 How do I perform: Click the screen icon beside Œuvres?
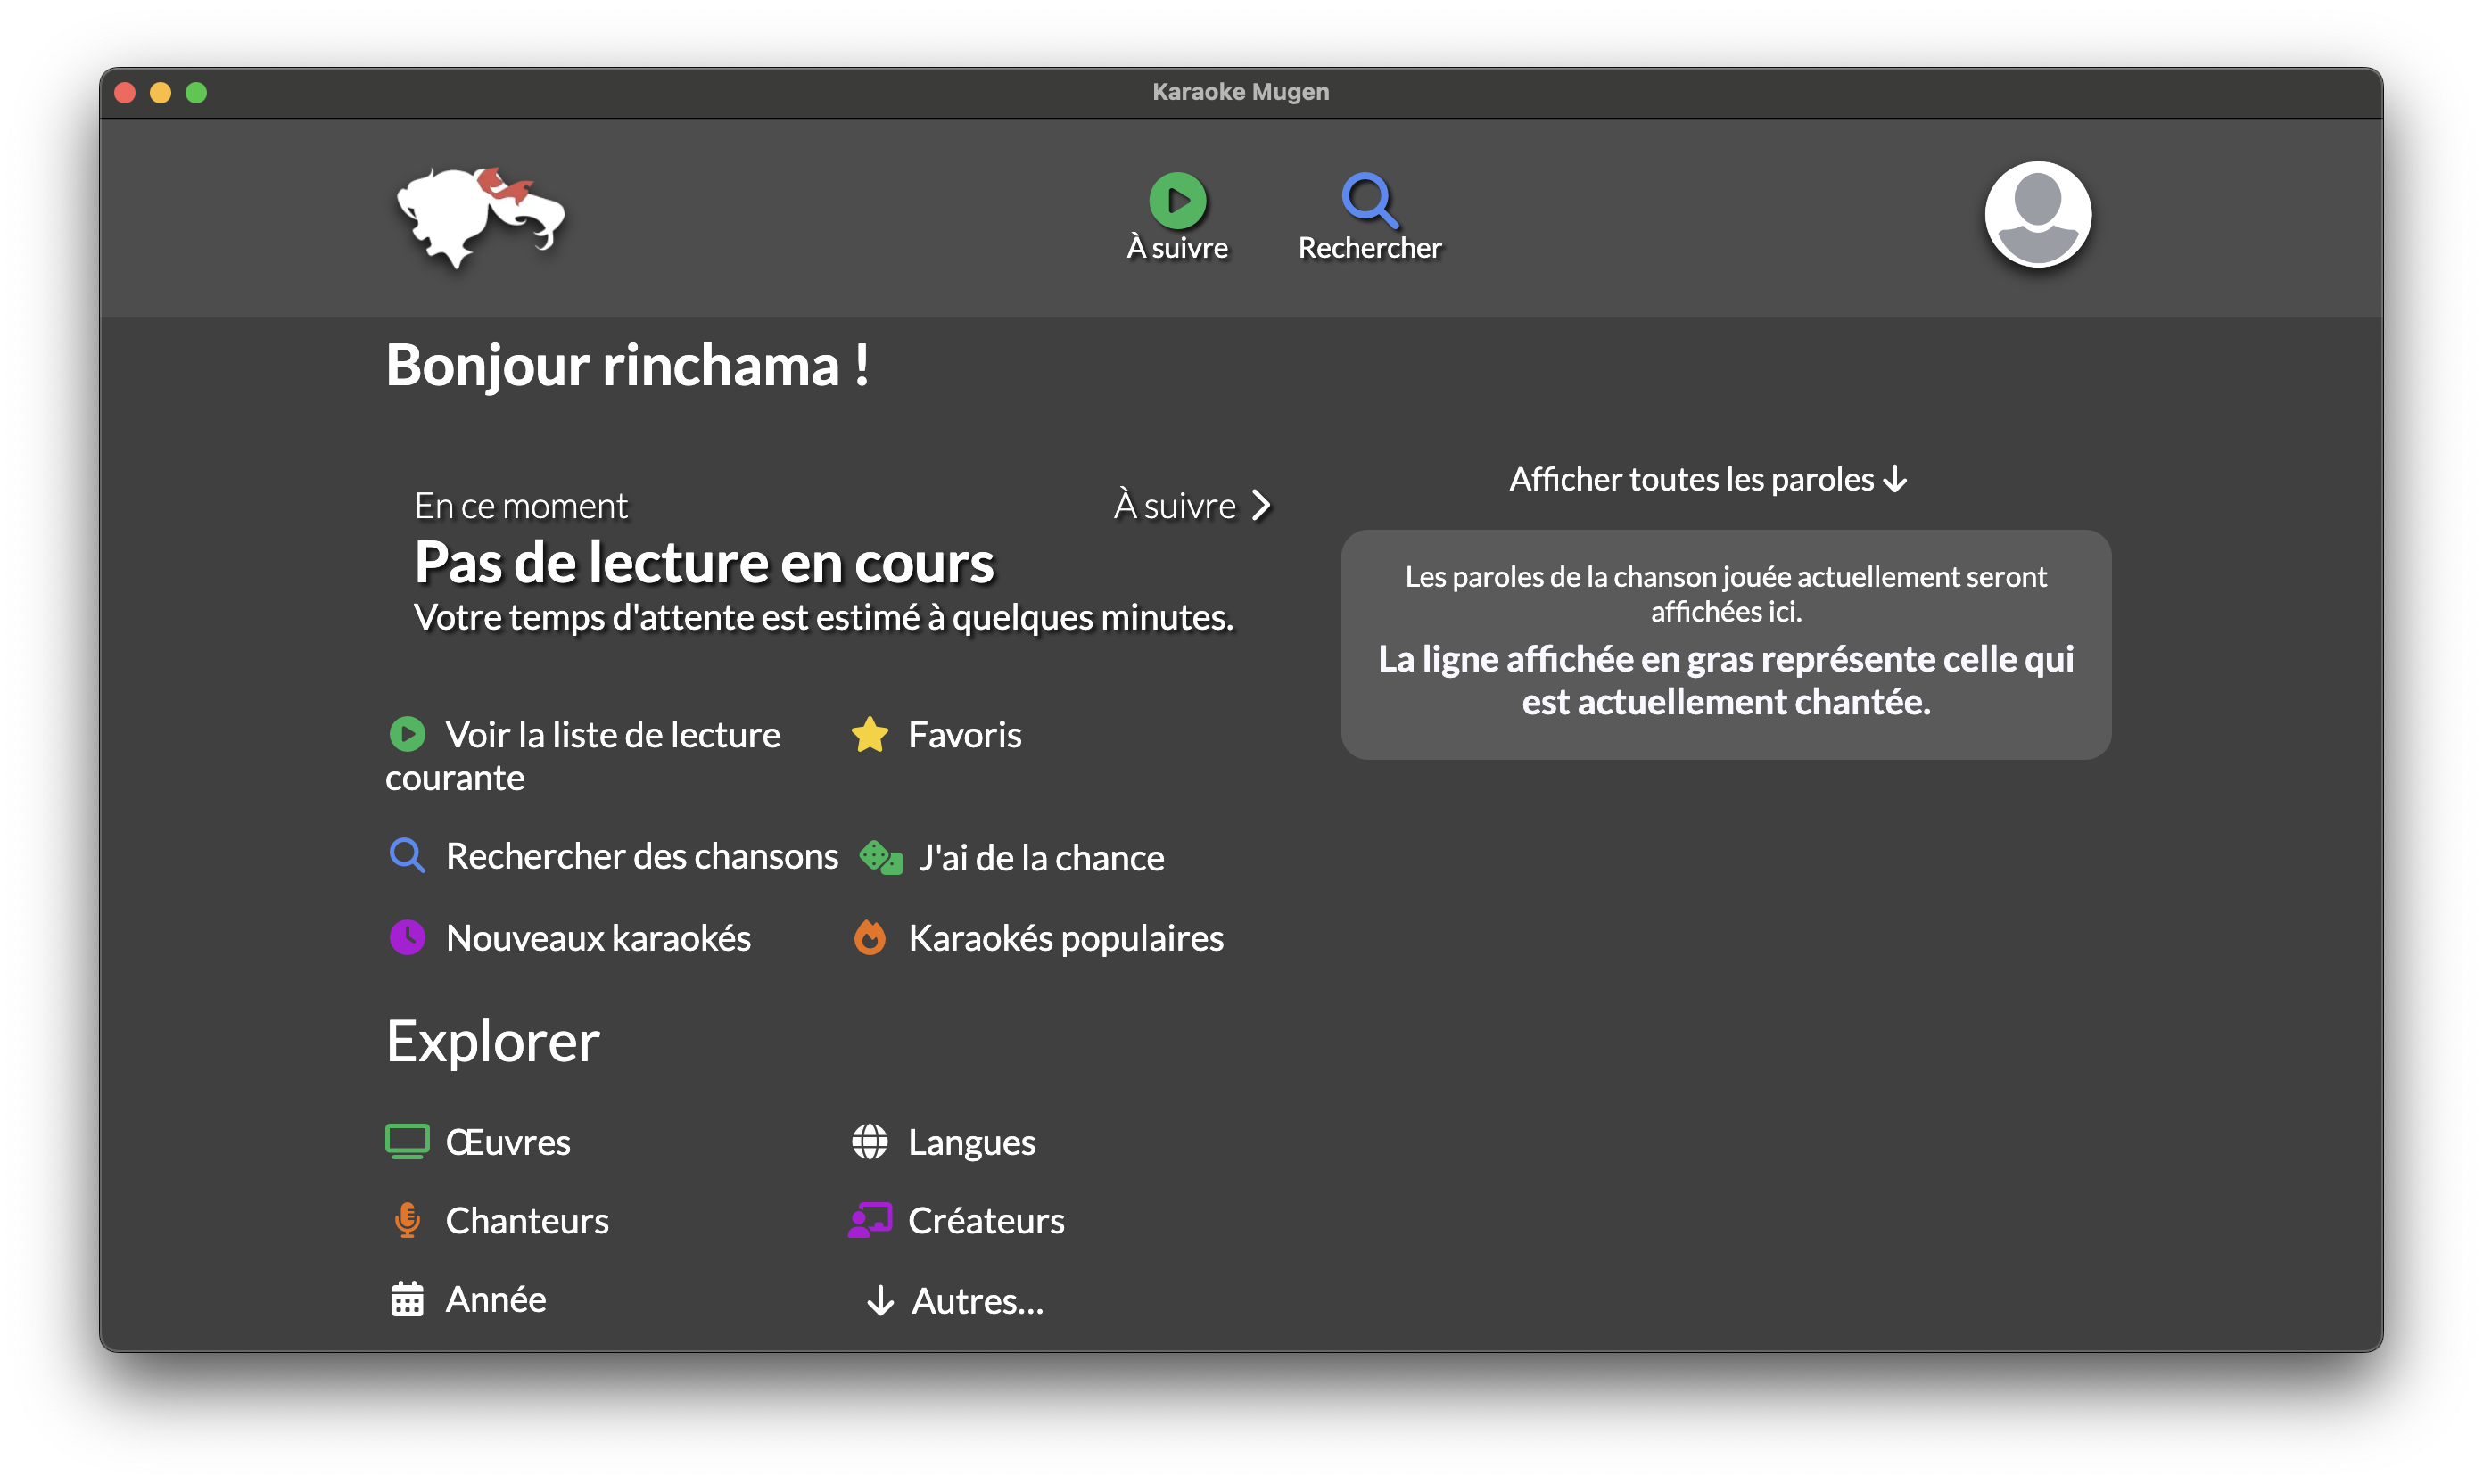(x=408, y=1141)
